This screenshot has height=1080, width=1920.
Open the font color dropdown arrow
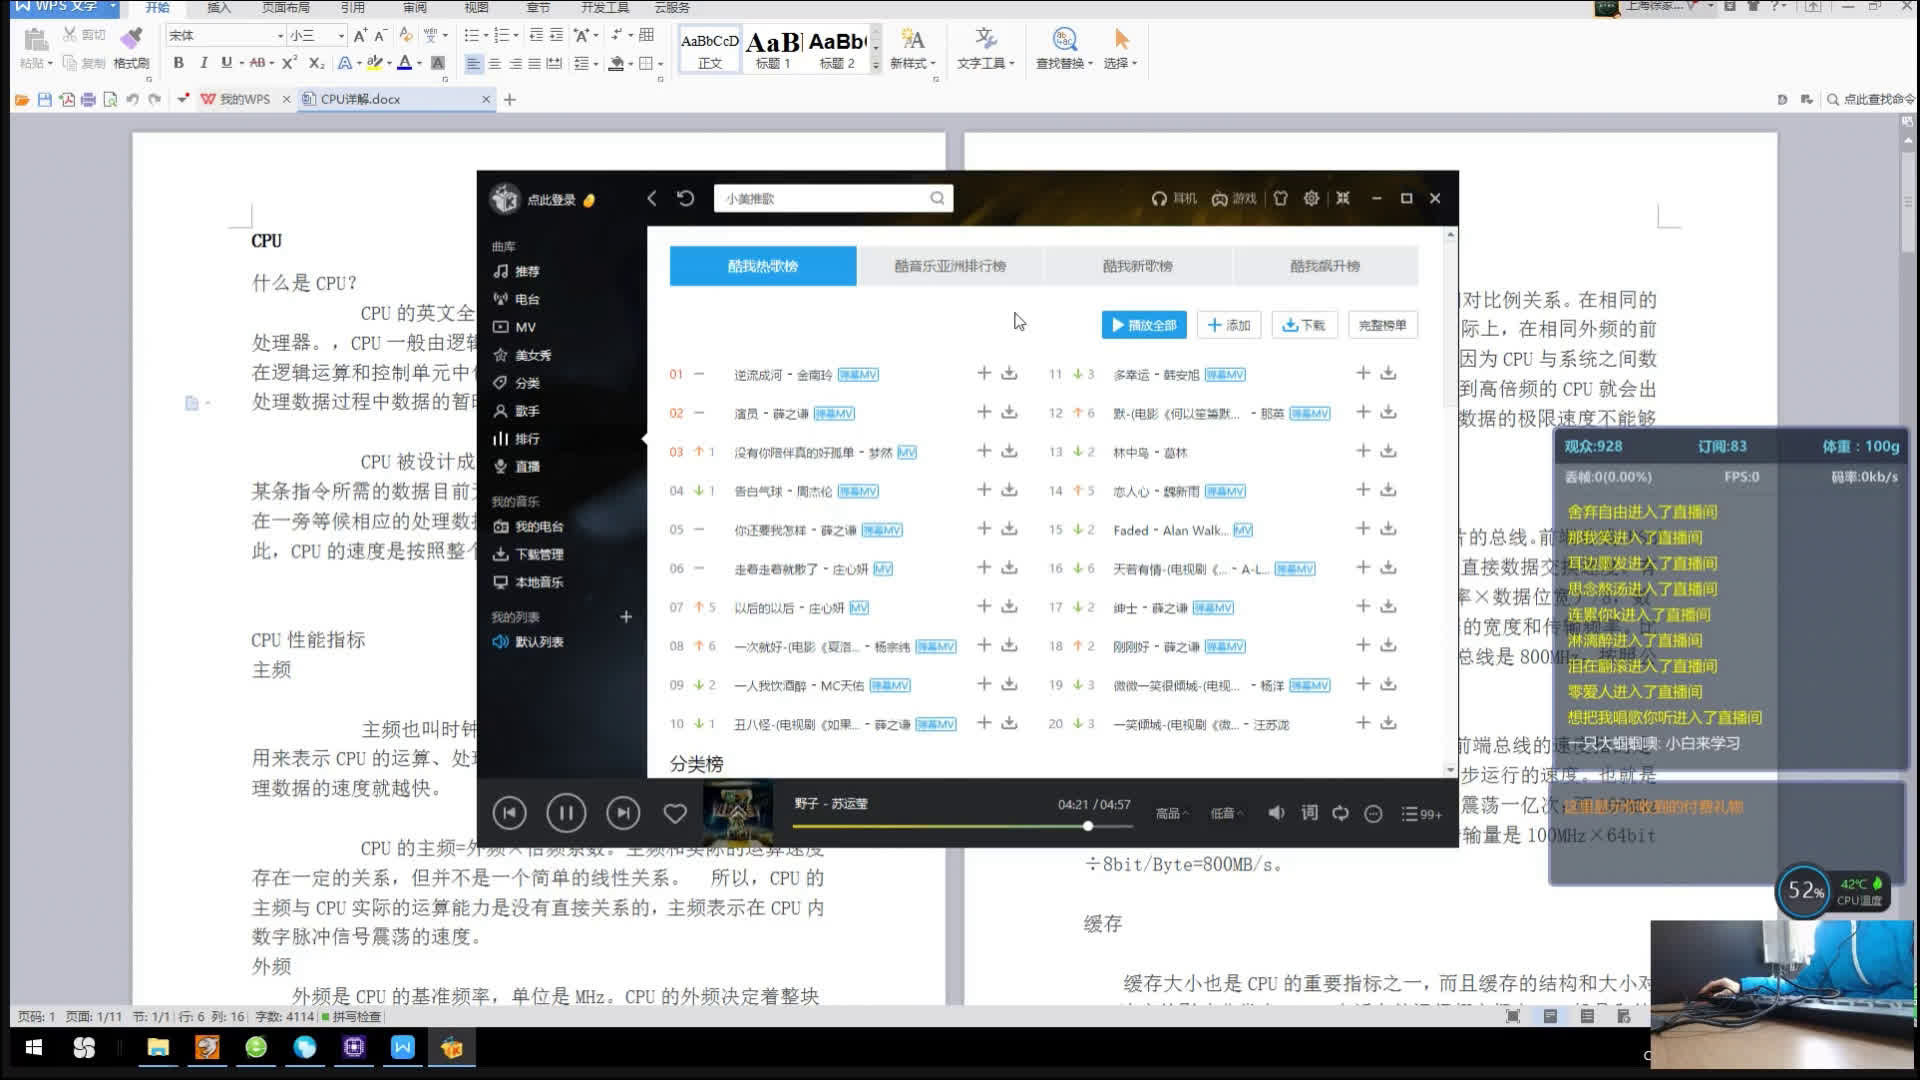pyautogui.click(x=420, y=63)
